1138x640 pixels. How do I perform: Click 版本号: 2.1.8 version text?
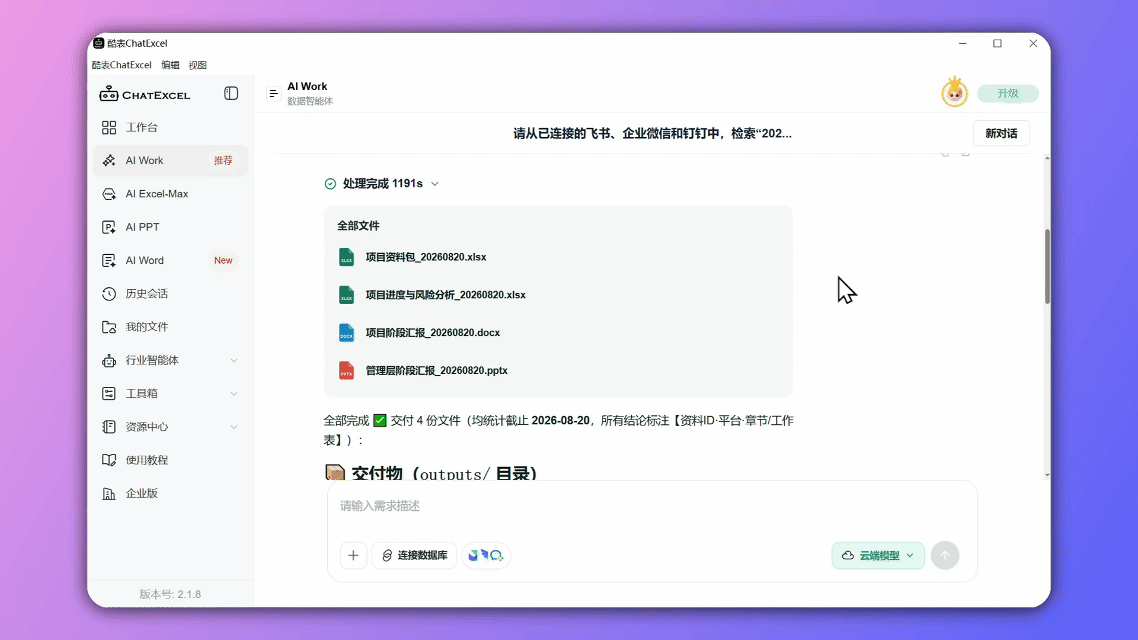(x=171, y=594)
